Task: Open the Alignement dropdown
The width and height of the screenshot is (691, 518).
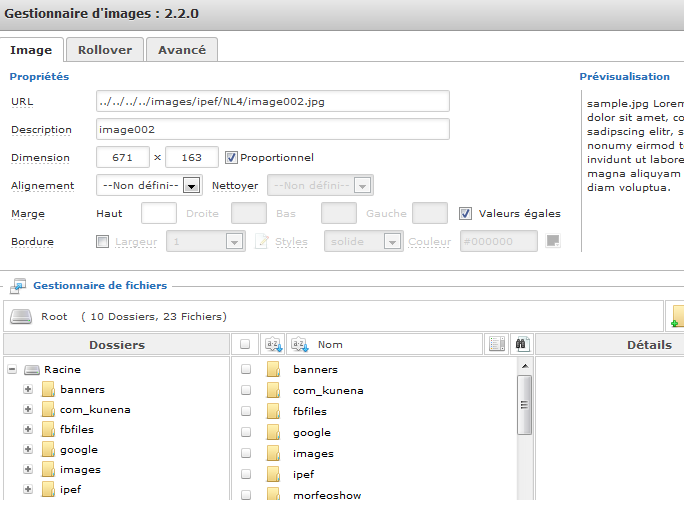Action: tap(149, 186)
